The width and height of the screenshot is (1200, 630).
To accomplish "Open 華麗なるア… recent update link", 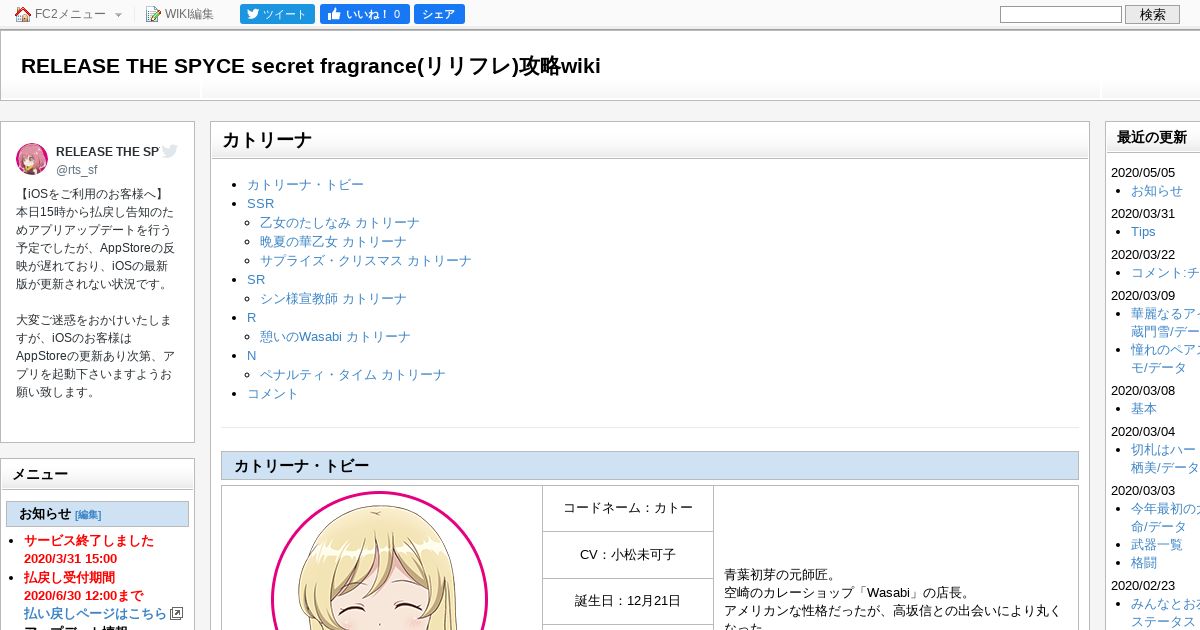I will [x=1165, y=322].
